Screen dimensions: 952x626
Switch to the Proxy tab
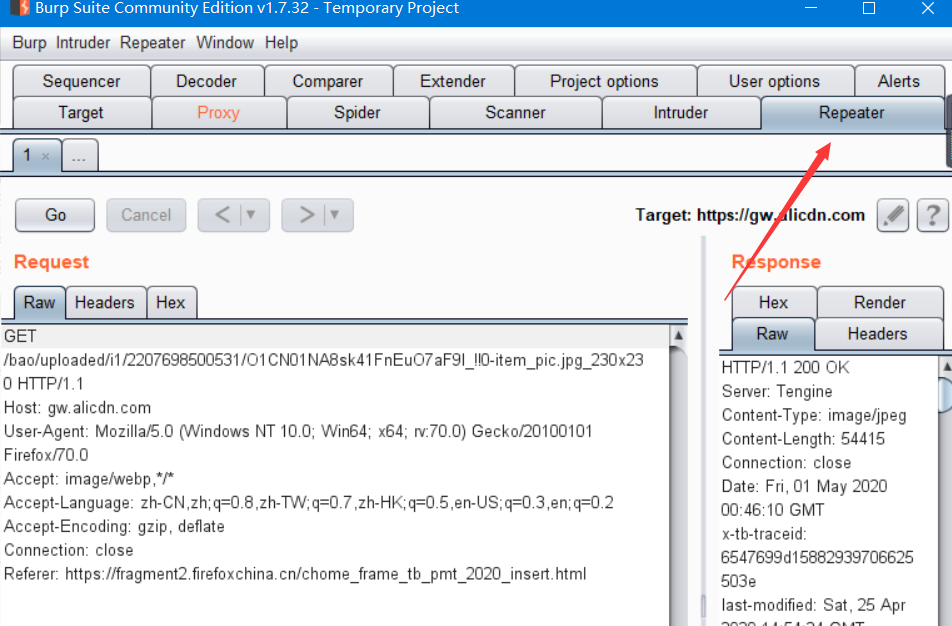pyautogui.click(x=219, y=113)
